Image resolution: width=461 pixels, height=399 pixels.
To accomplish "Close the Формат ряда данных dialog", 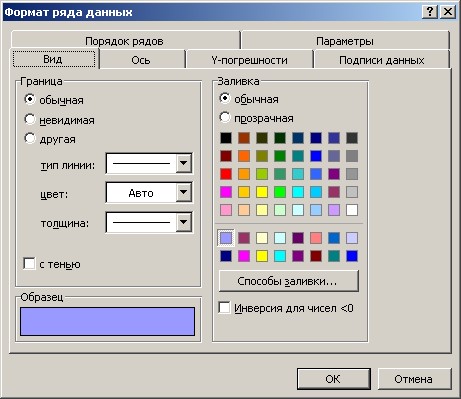I will pyautogui.click(x=448, y=12).
